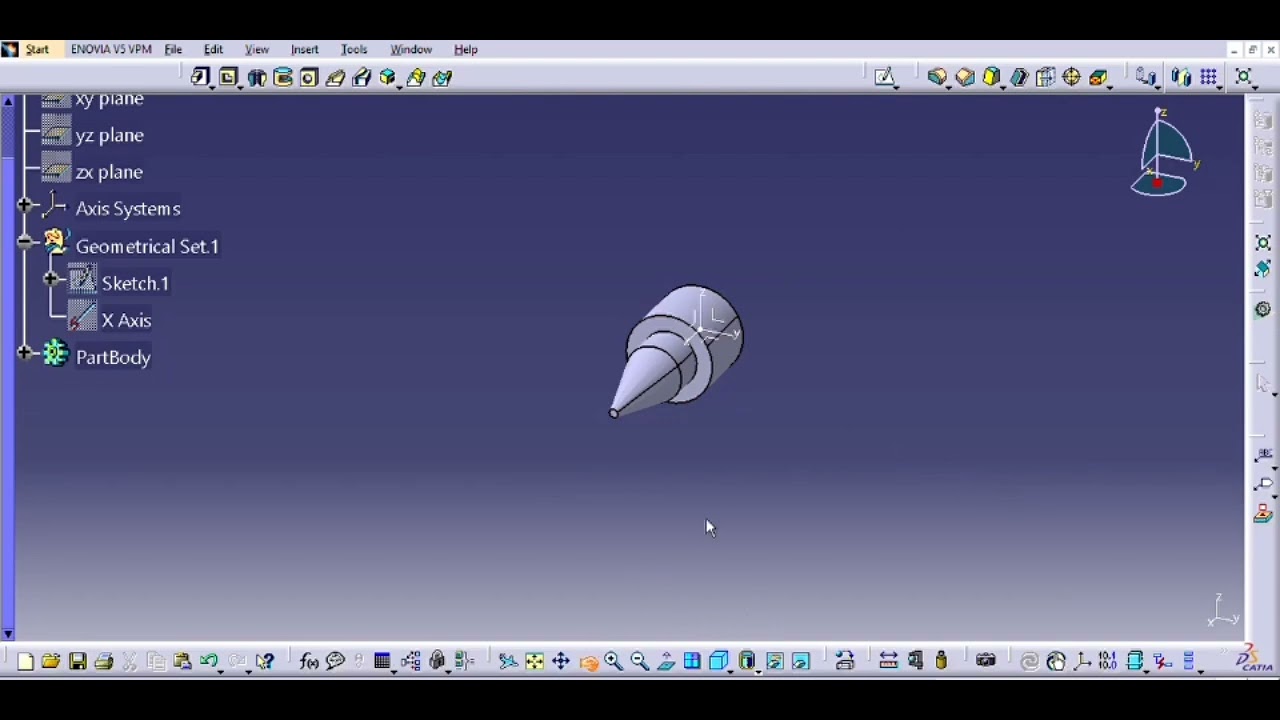This screenshot has height=720, width=1280.
Task: Open the Formula f(x) editor
Action: point(309,661)
